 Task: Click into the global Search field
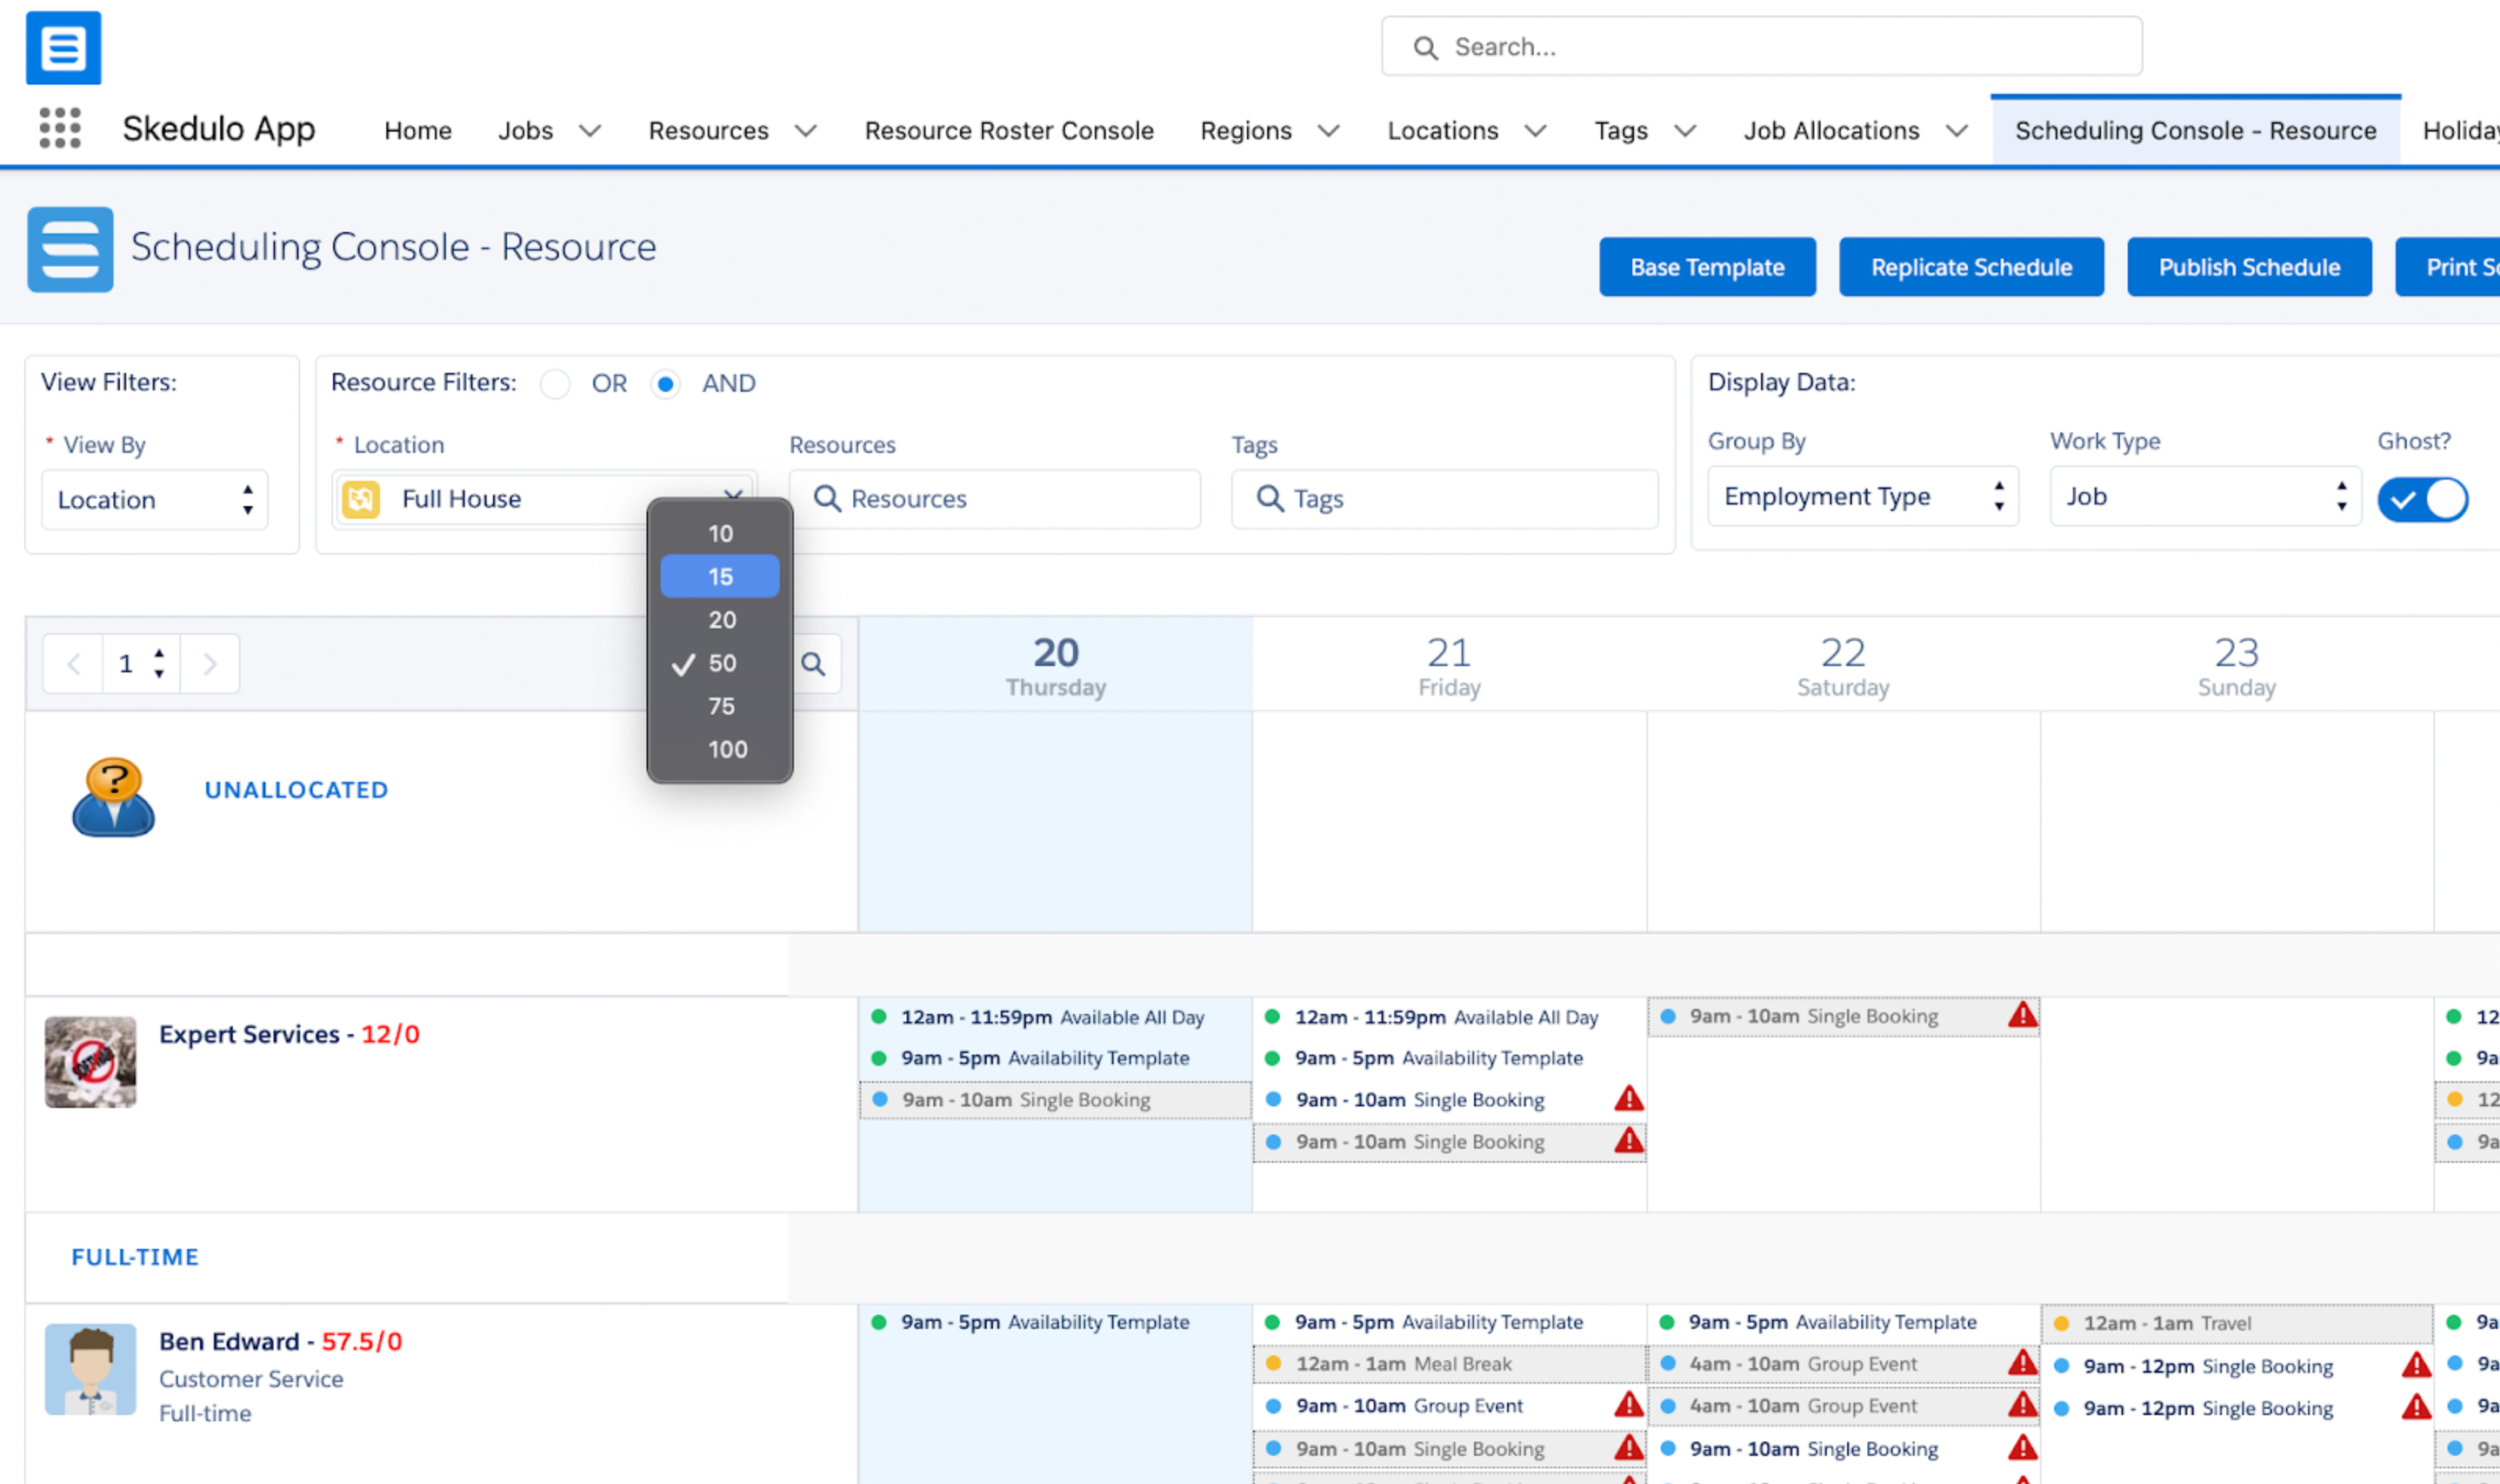(x=1761, y=47)
